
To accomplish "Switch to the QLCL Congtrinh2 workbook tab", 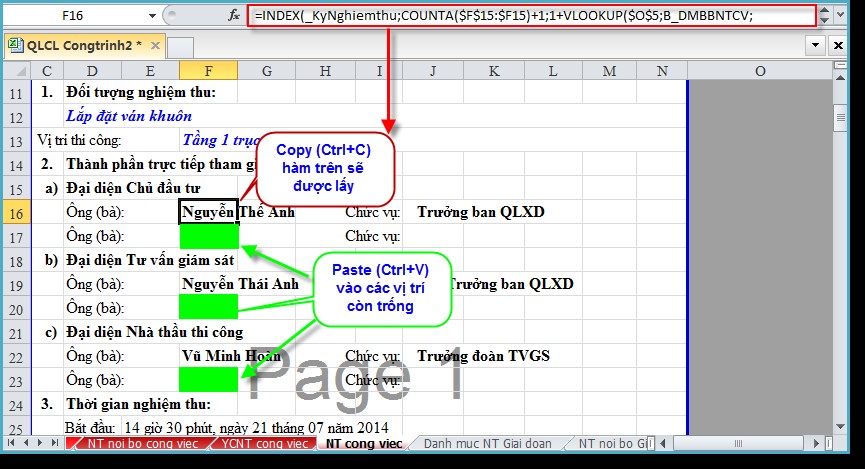I will (x=76, y=46).
